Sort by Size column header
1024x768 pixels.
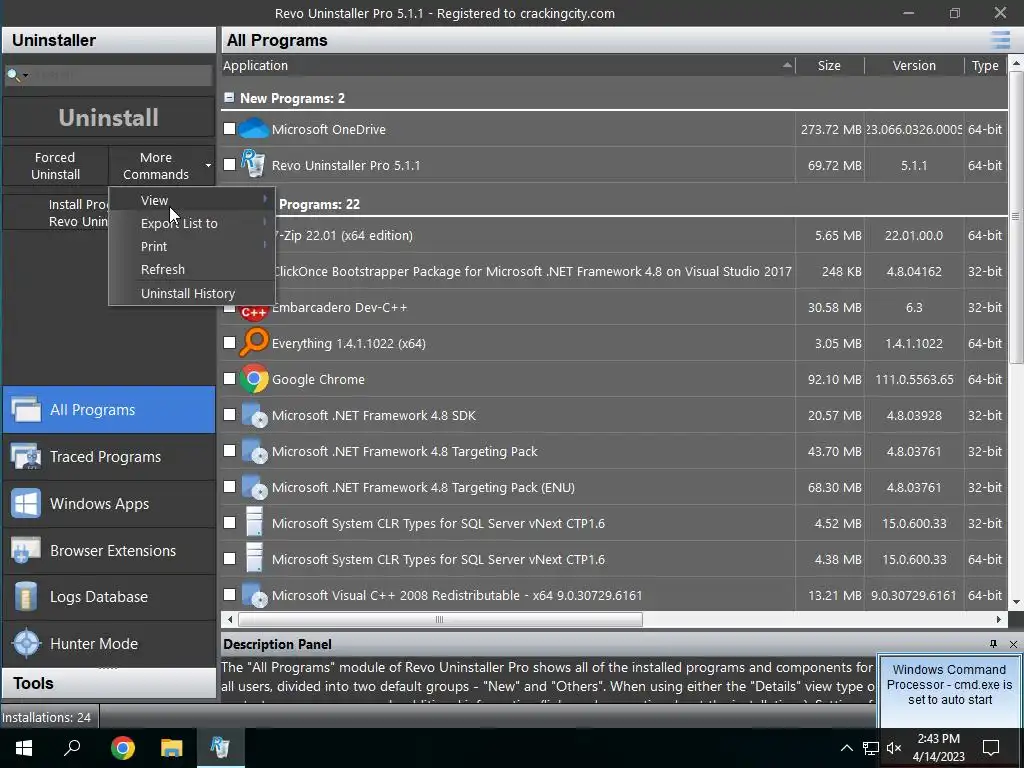tap(829, 65)
